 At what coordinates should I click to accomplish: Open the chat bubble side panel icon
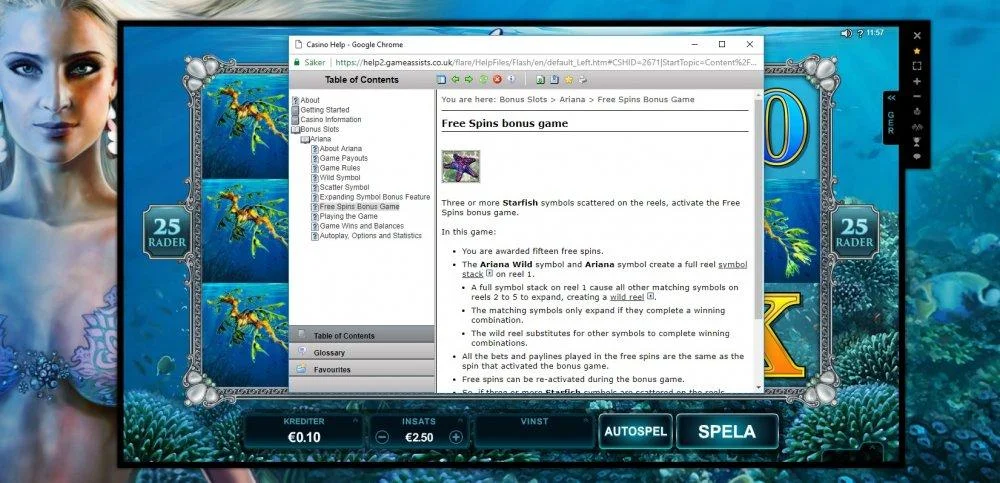(x=917, y=156)
